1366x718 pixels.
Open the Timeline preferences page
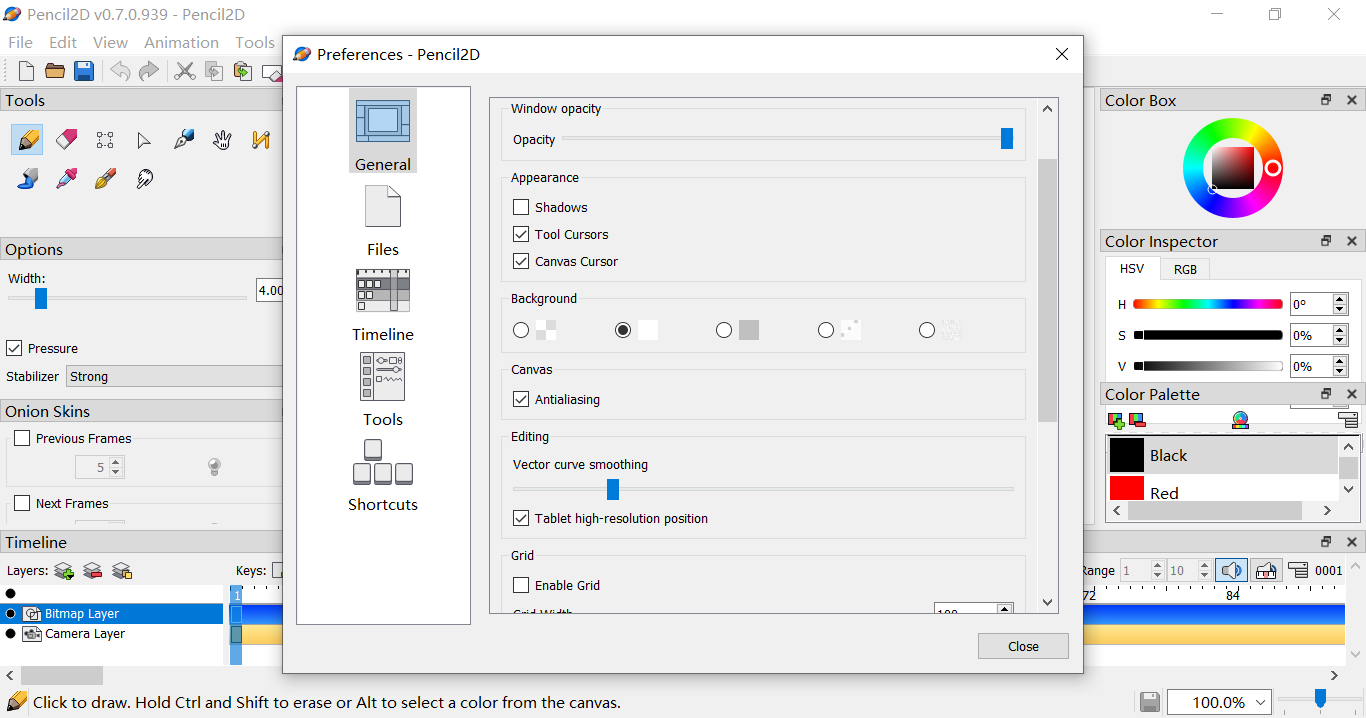[383, 306]
